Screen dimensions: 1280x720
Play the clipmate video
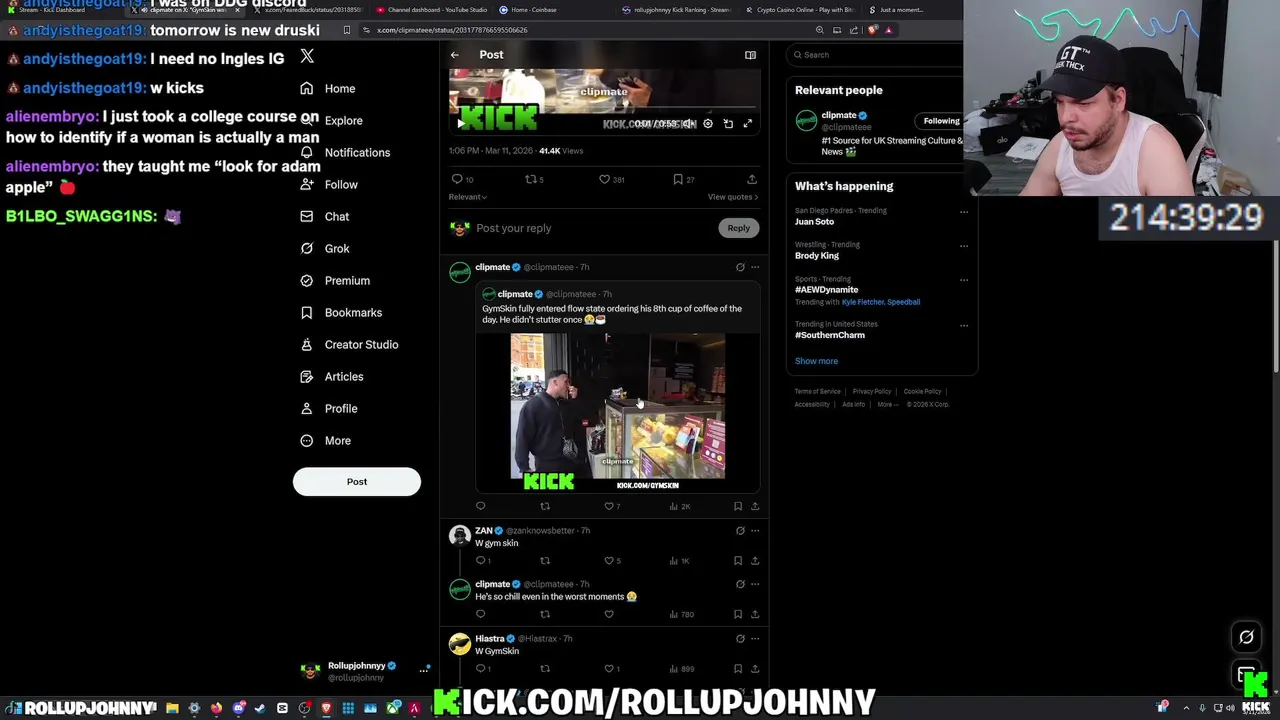click(x=460, y=124)
